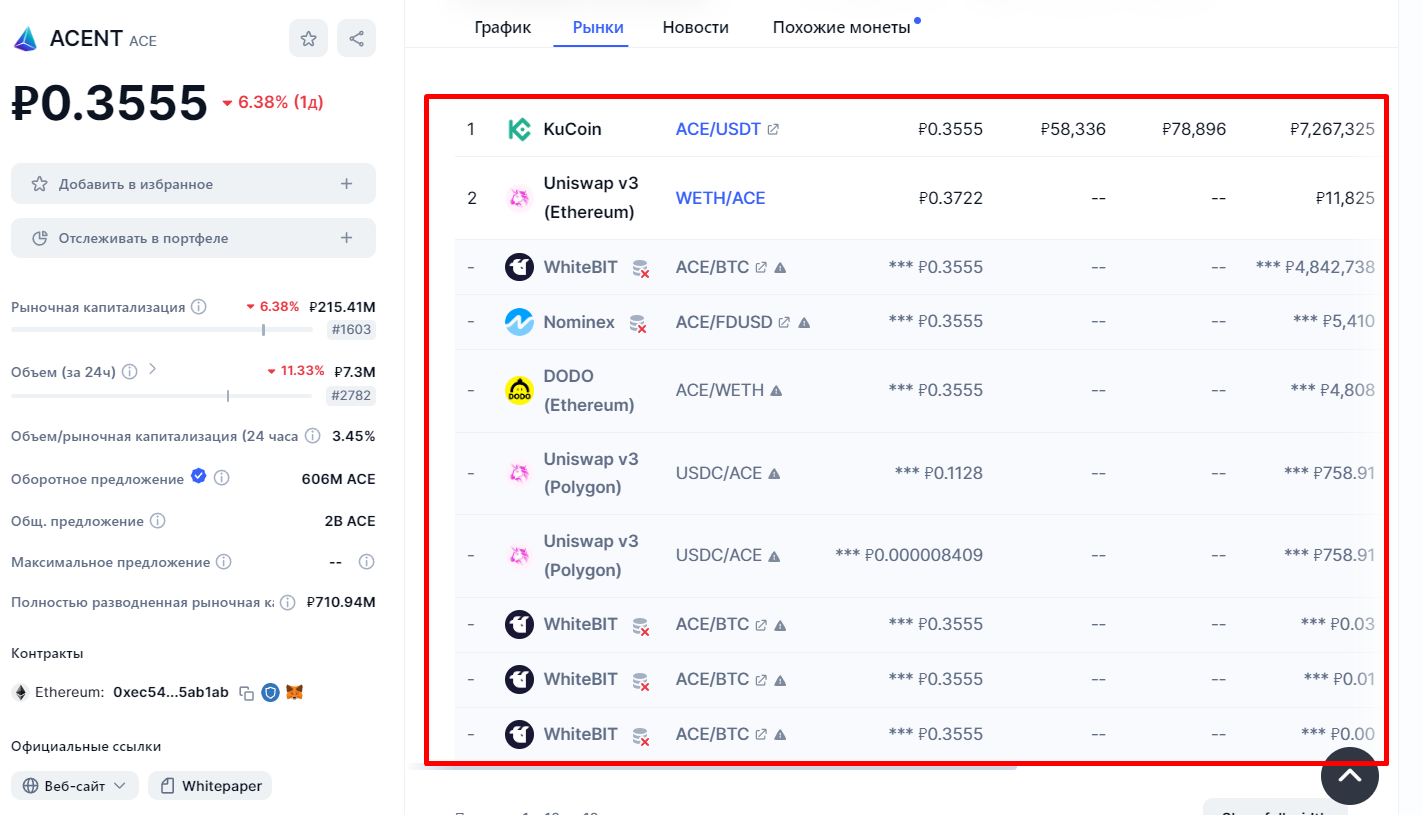Open the Веб-сайт dropdown
This screenshot has width=1422, height=815.
[75, 786]
